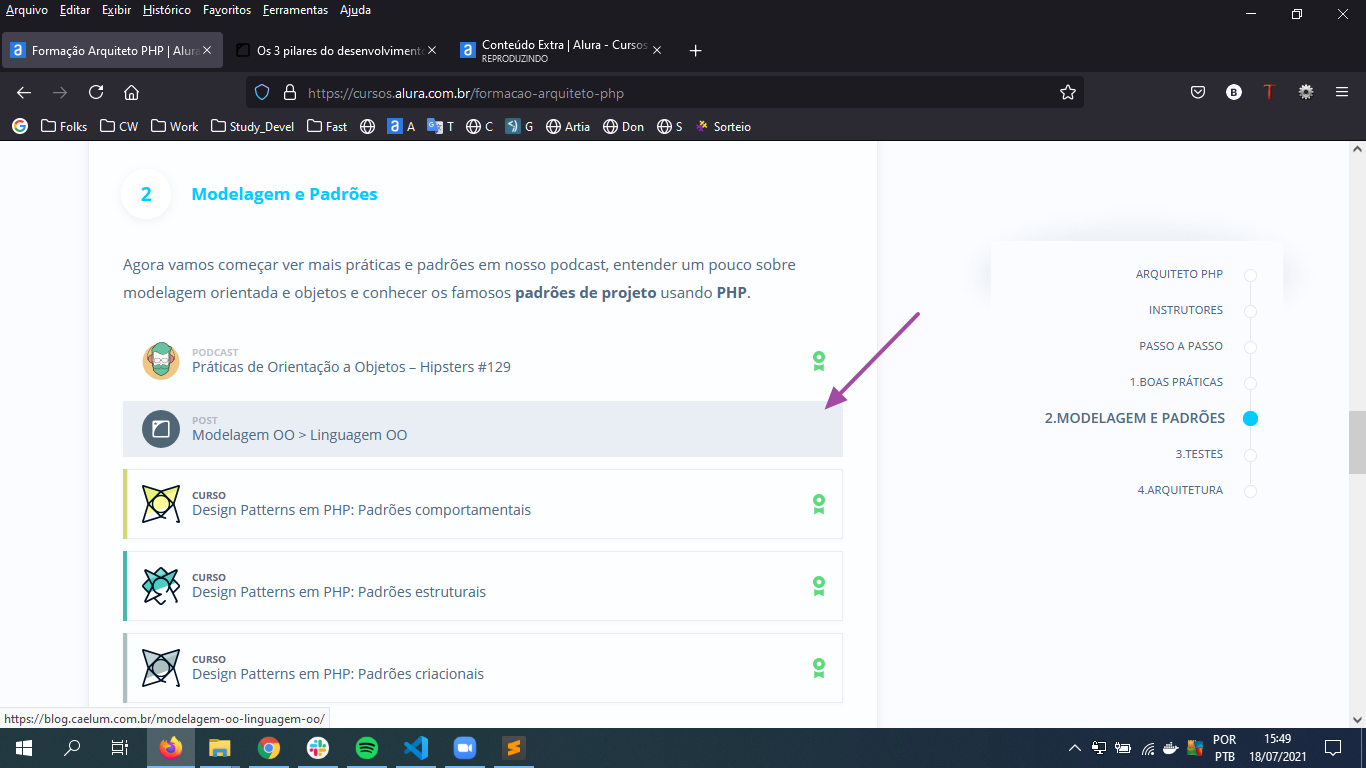This screenshot has width=1366, height=768.
Task: Reload the current page
Action: tap(96, 92)
